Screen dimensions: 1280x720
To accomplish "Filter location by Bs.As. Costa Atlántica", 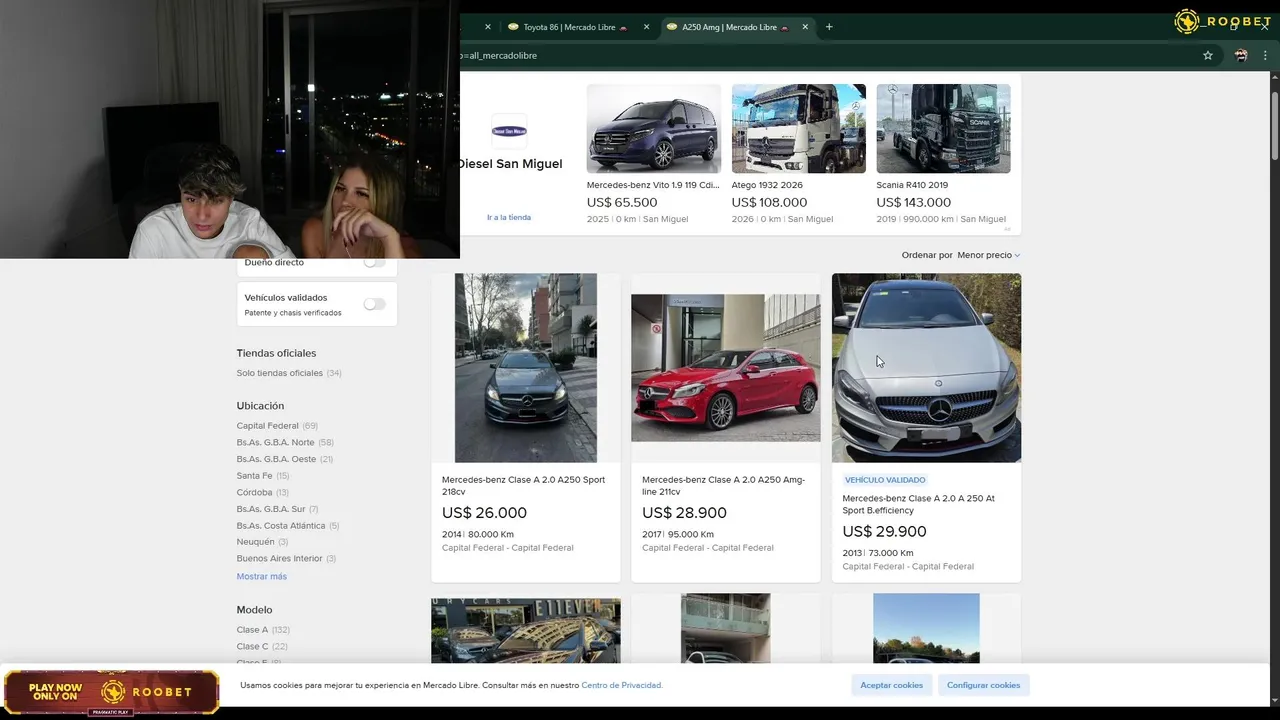I will point(288,526).
